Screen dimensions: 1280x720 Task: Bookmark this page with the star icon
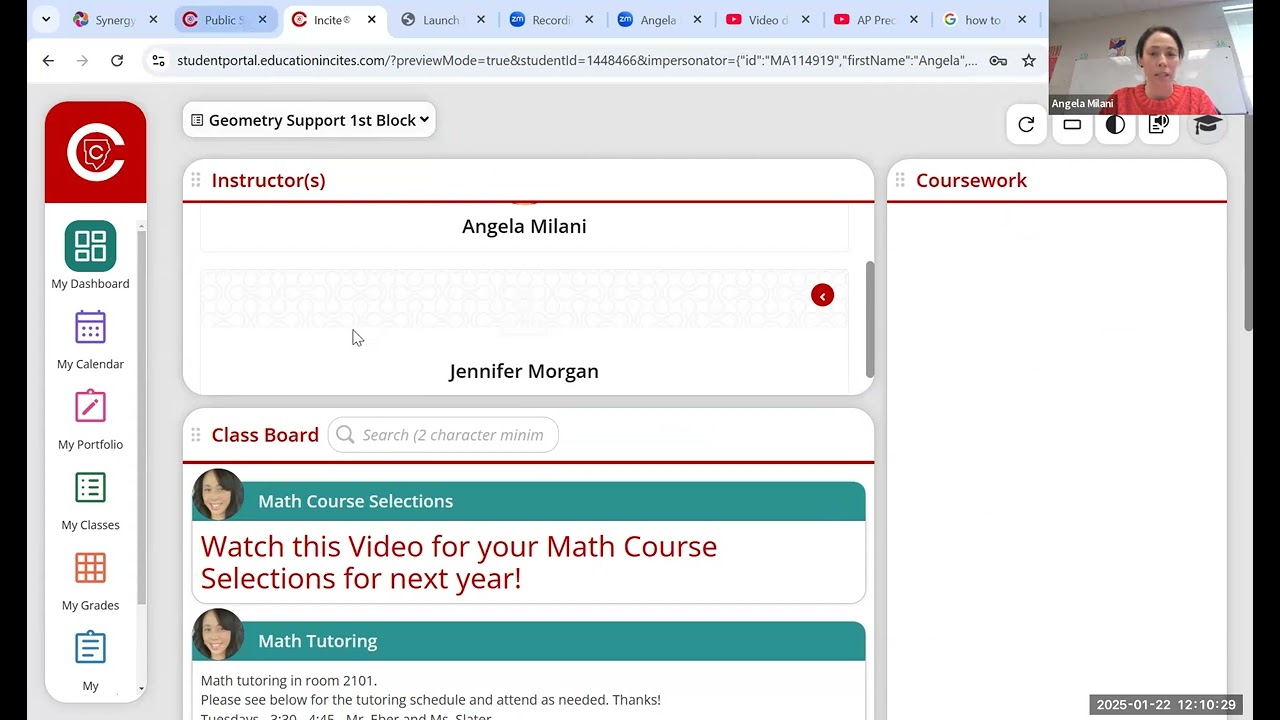coord(1029,60)
